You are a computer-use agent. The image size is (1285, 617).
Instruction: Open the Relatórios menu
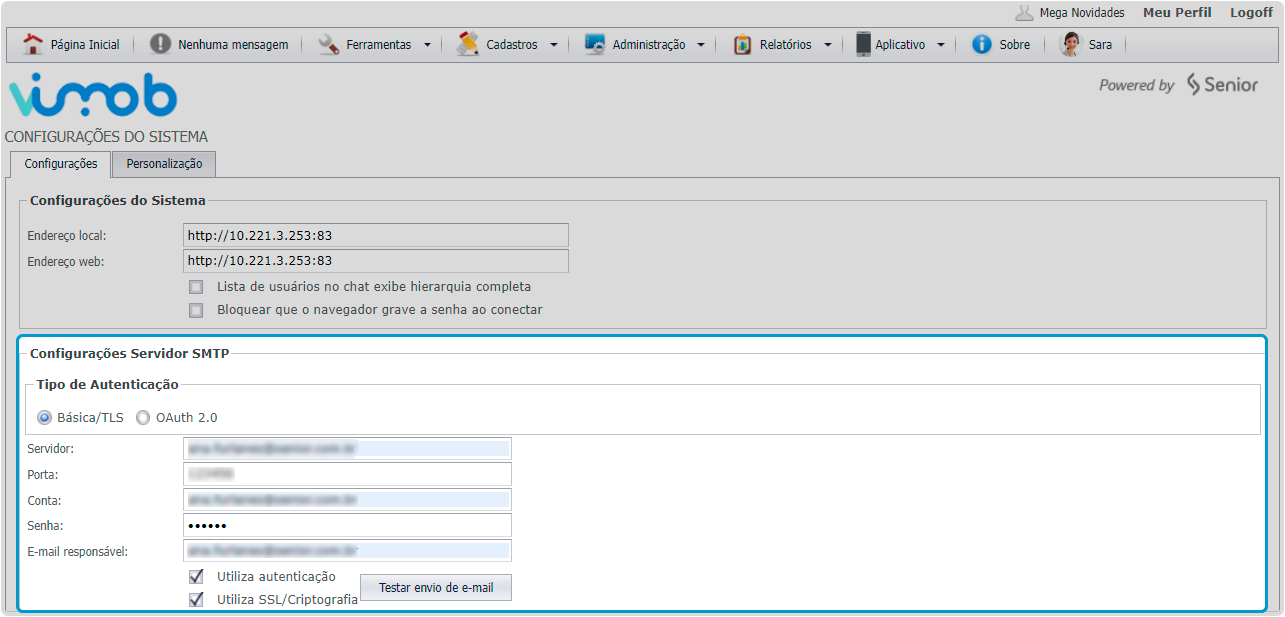coord(783,44)
